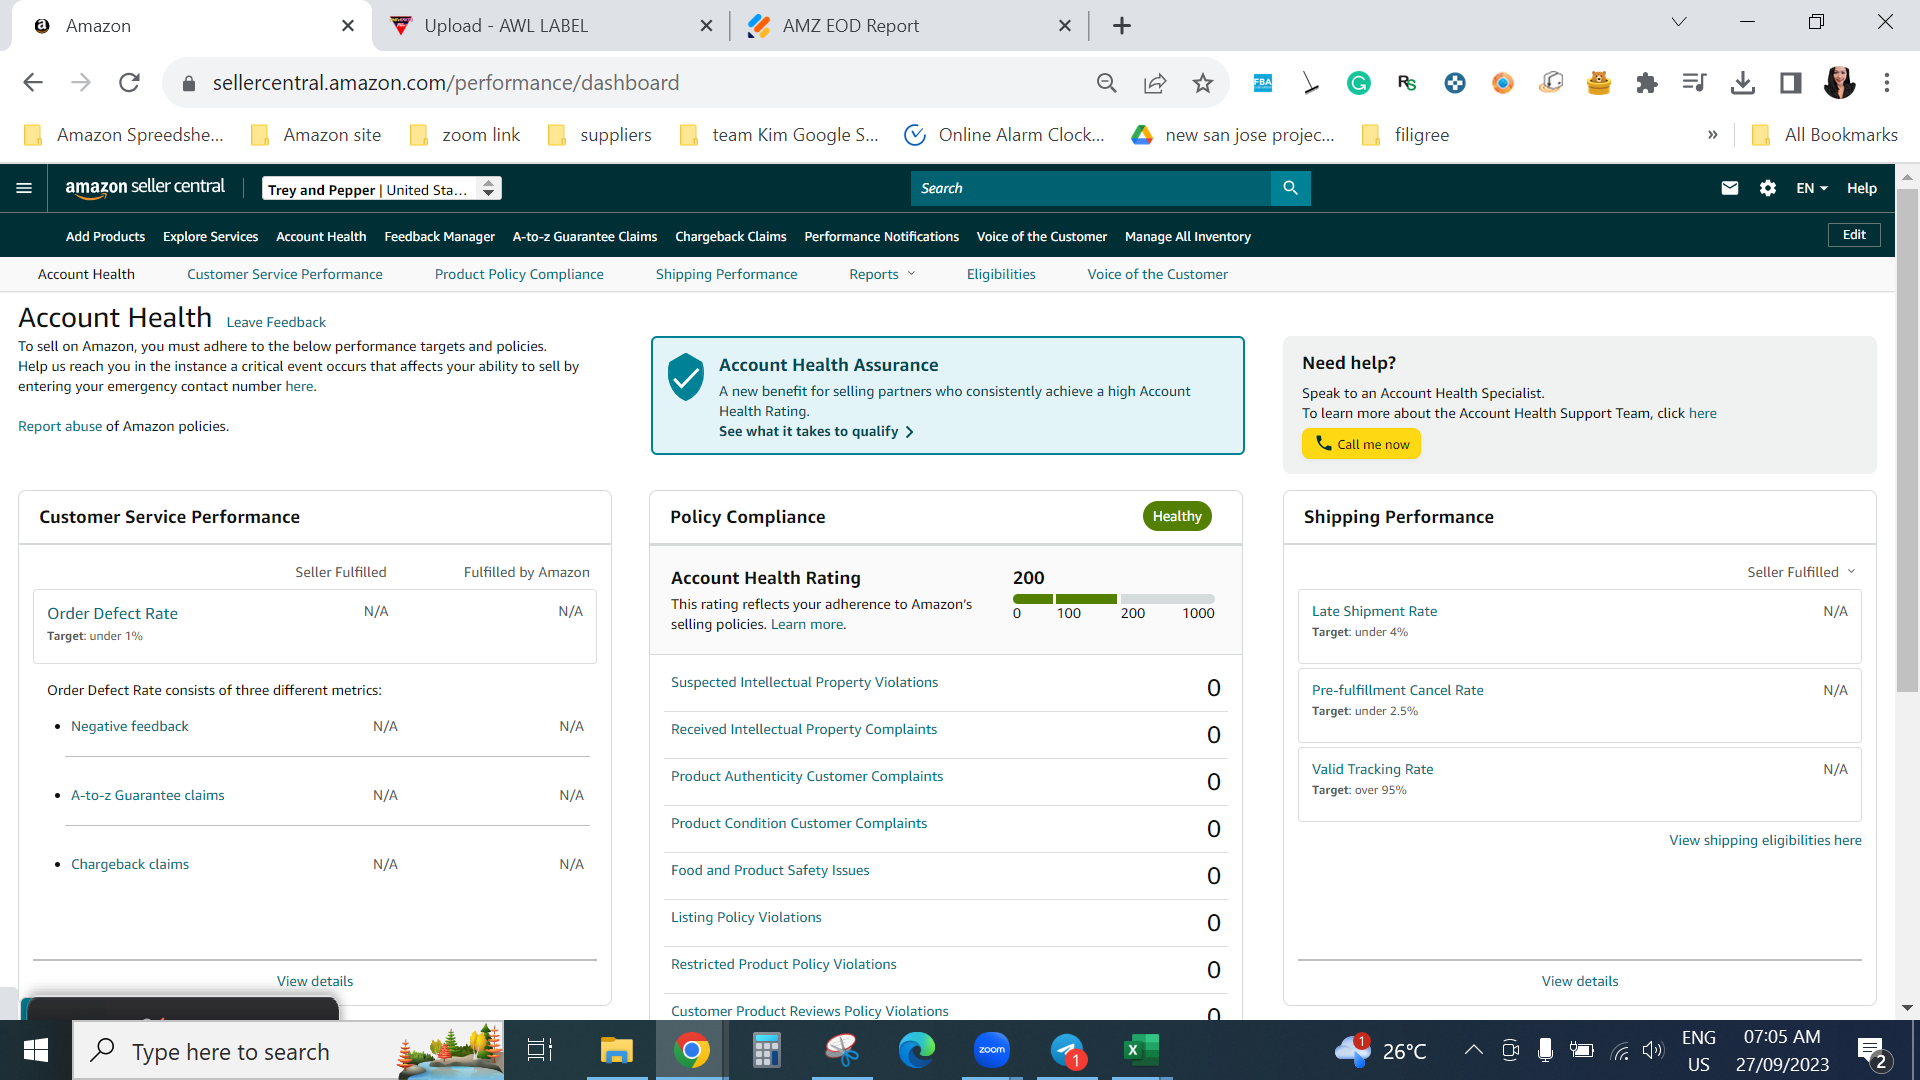Open the Zoom app in the taskbar

pyautogui.click(x=992, y=1050)
